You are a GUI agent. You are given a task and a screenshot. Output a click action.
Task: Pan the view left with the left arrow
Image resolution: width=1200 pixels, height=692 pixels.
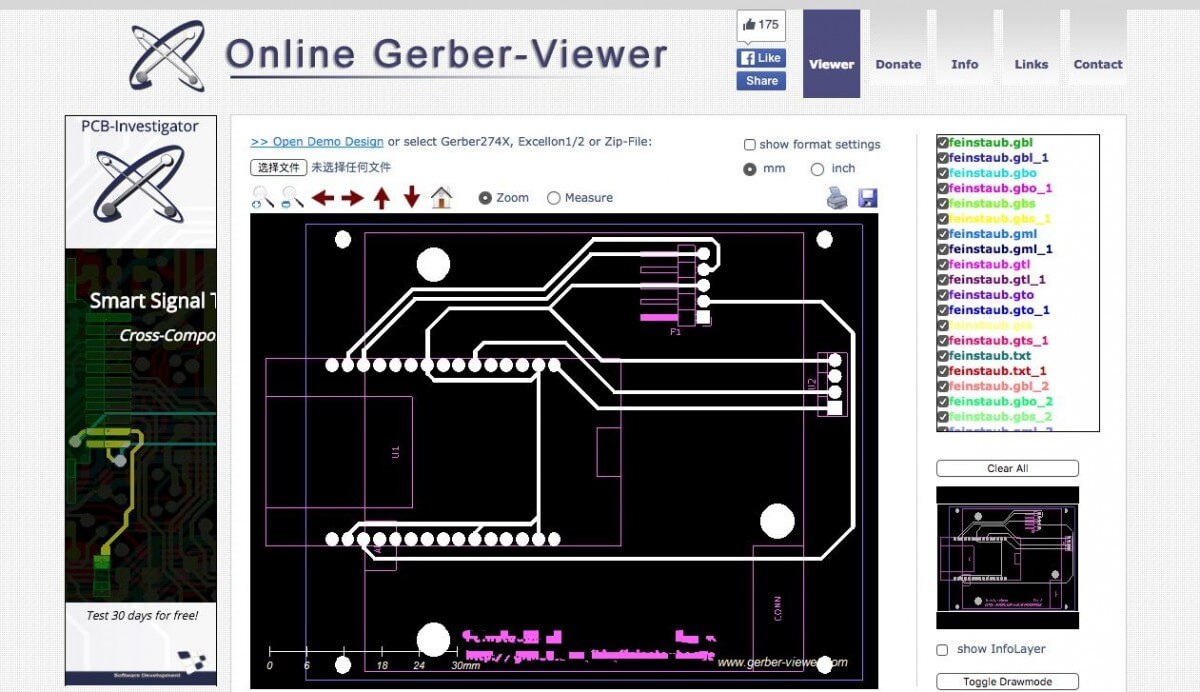pyautogui.click(x=322, y=198)
